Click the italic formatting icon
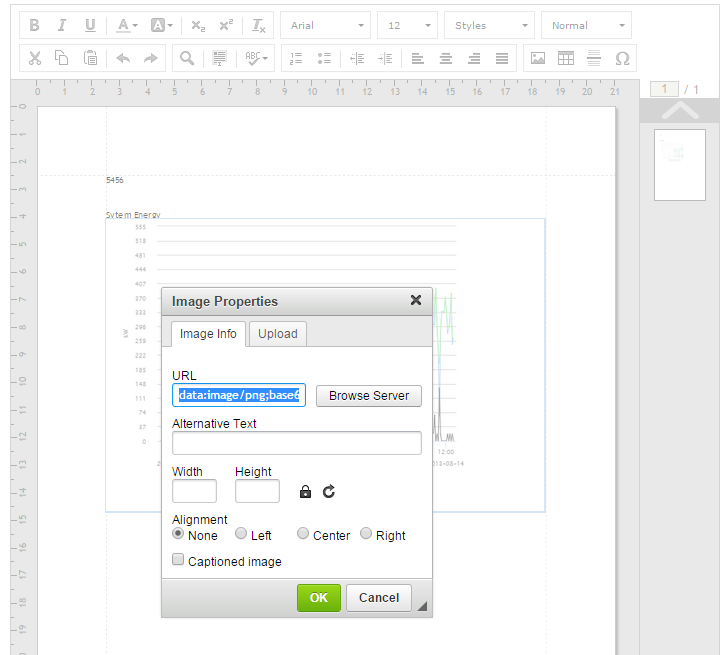The width and height of the screenshot is (725, 655). tap(62, 25)
